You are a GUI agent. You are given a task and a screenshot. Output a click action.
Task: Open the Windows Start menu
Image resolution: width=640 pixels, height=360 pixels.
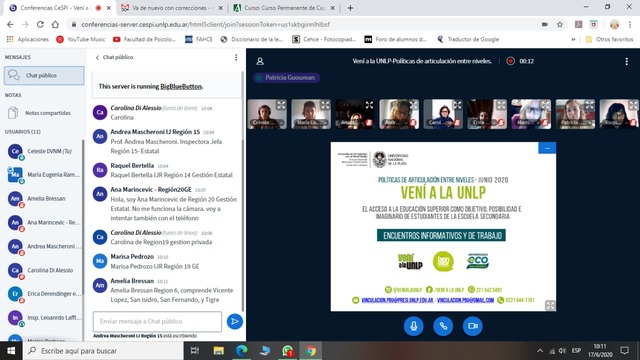[x=11, y=351]
